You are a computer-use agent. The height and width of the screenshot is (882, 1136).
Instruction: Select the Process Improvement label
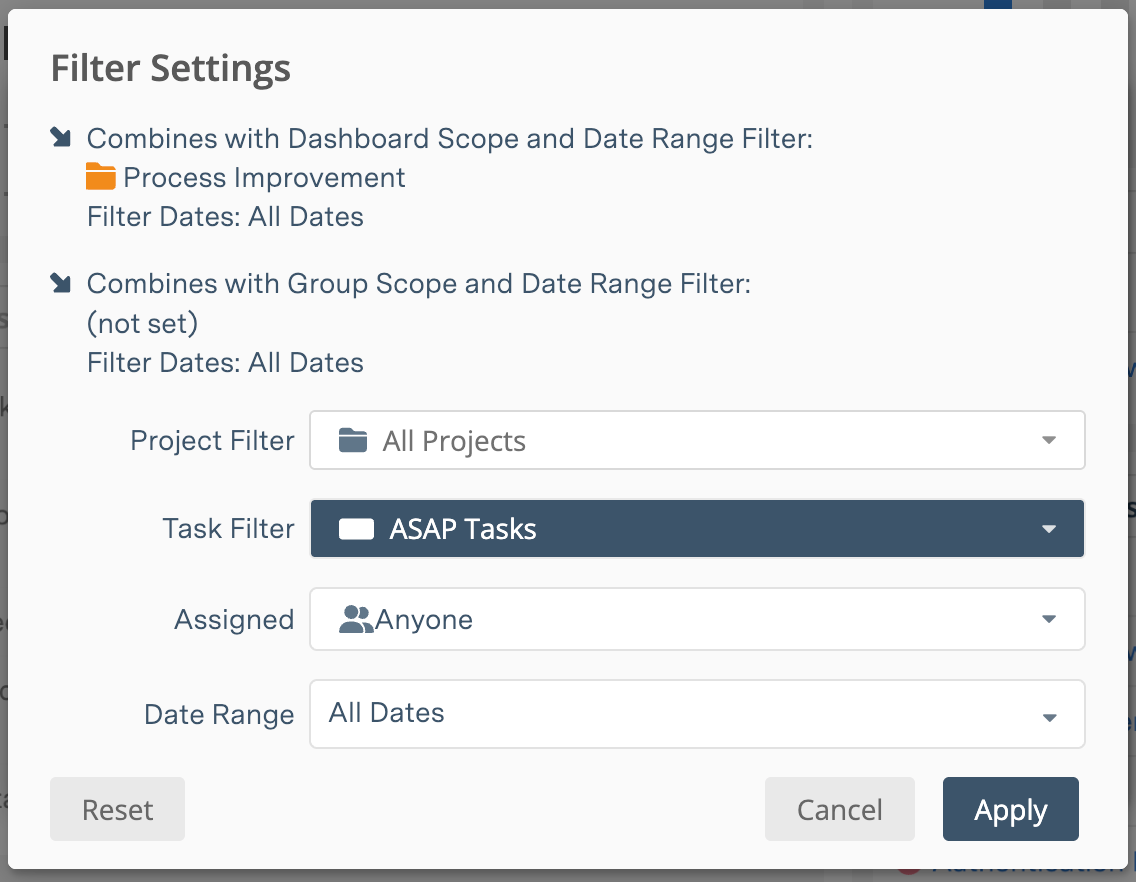(265, 177)
